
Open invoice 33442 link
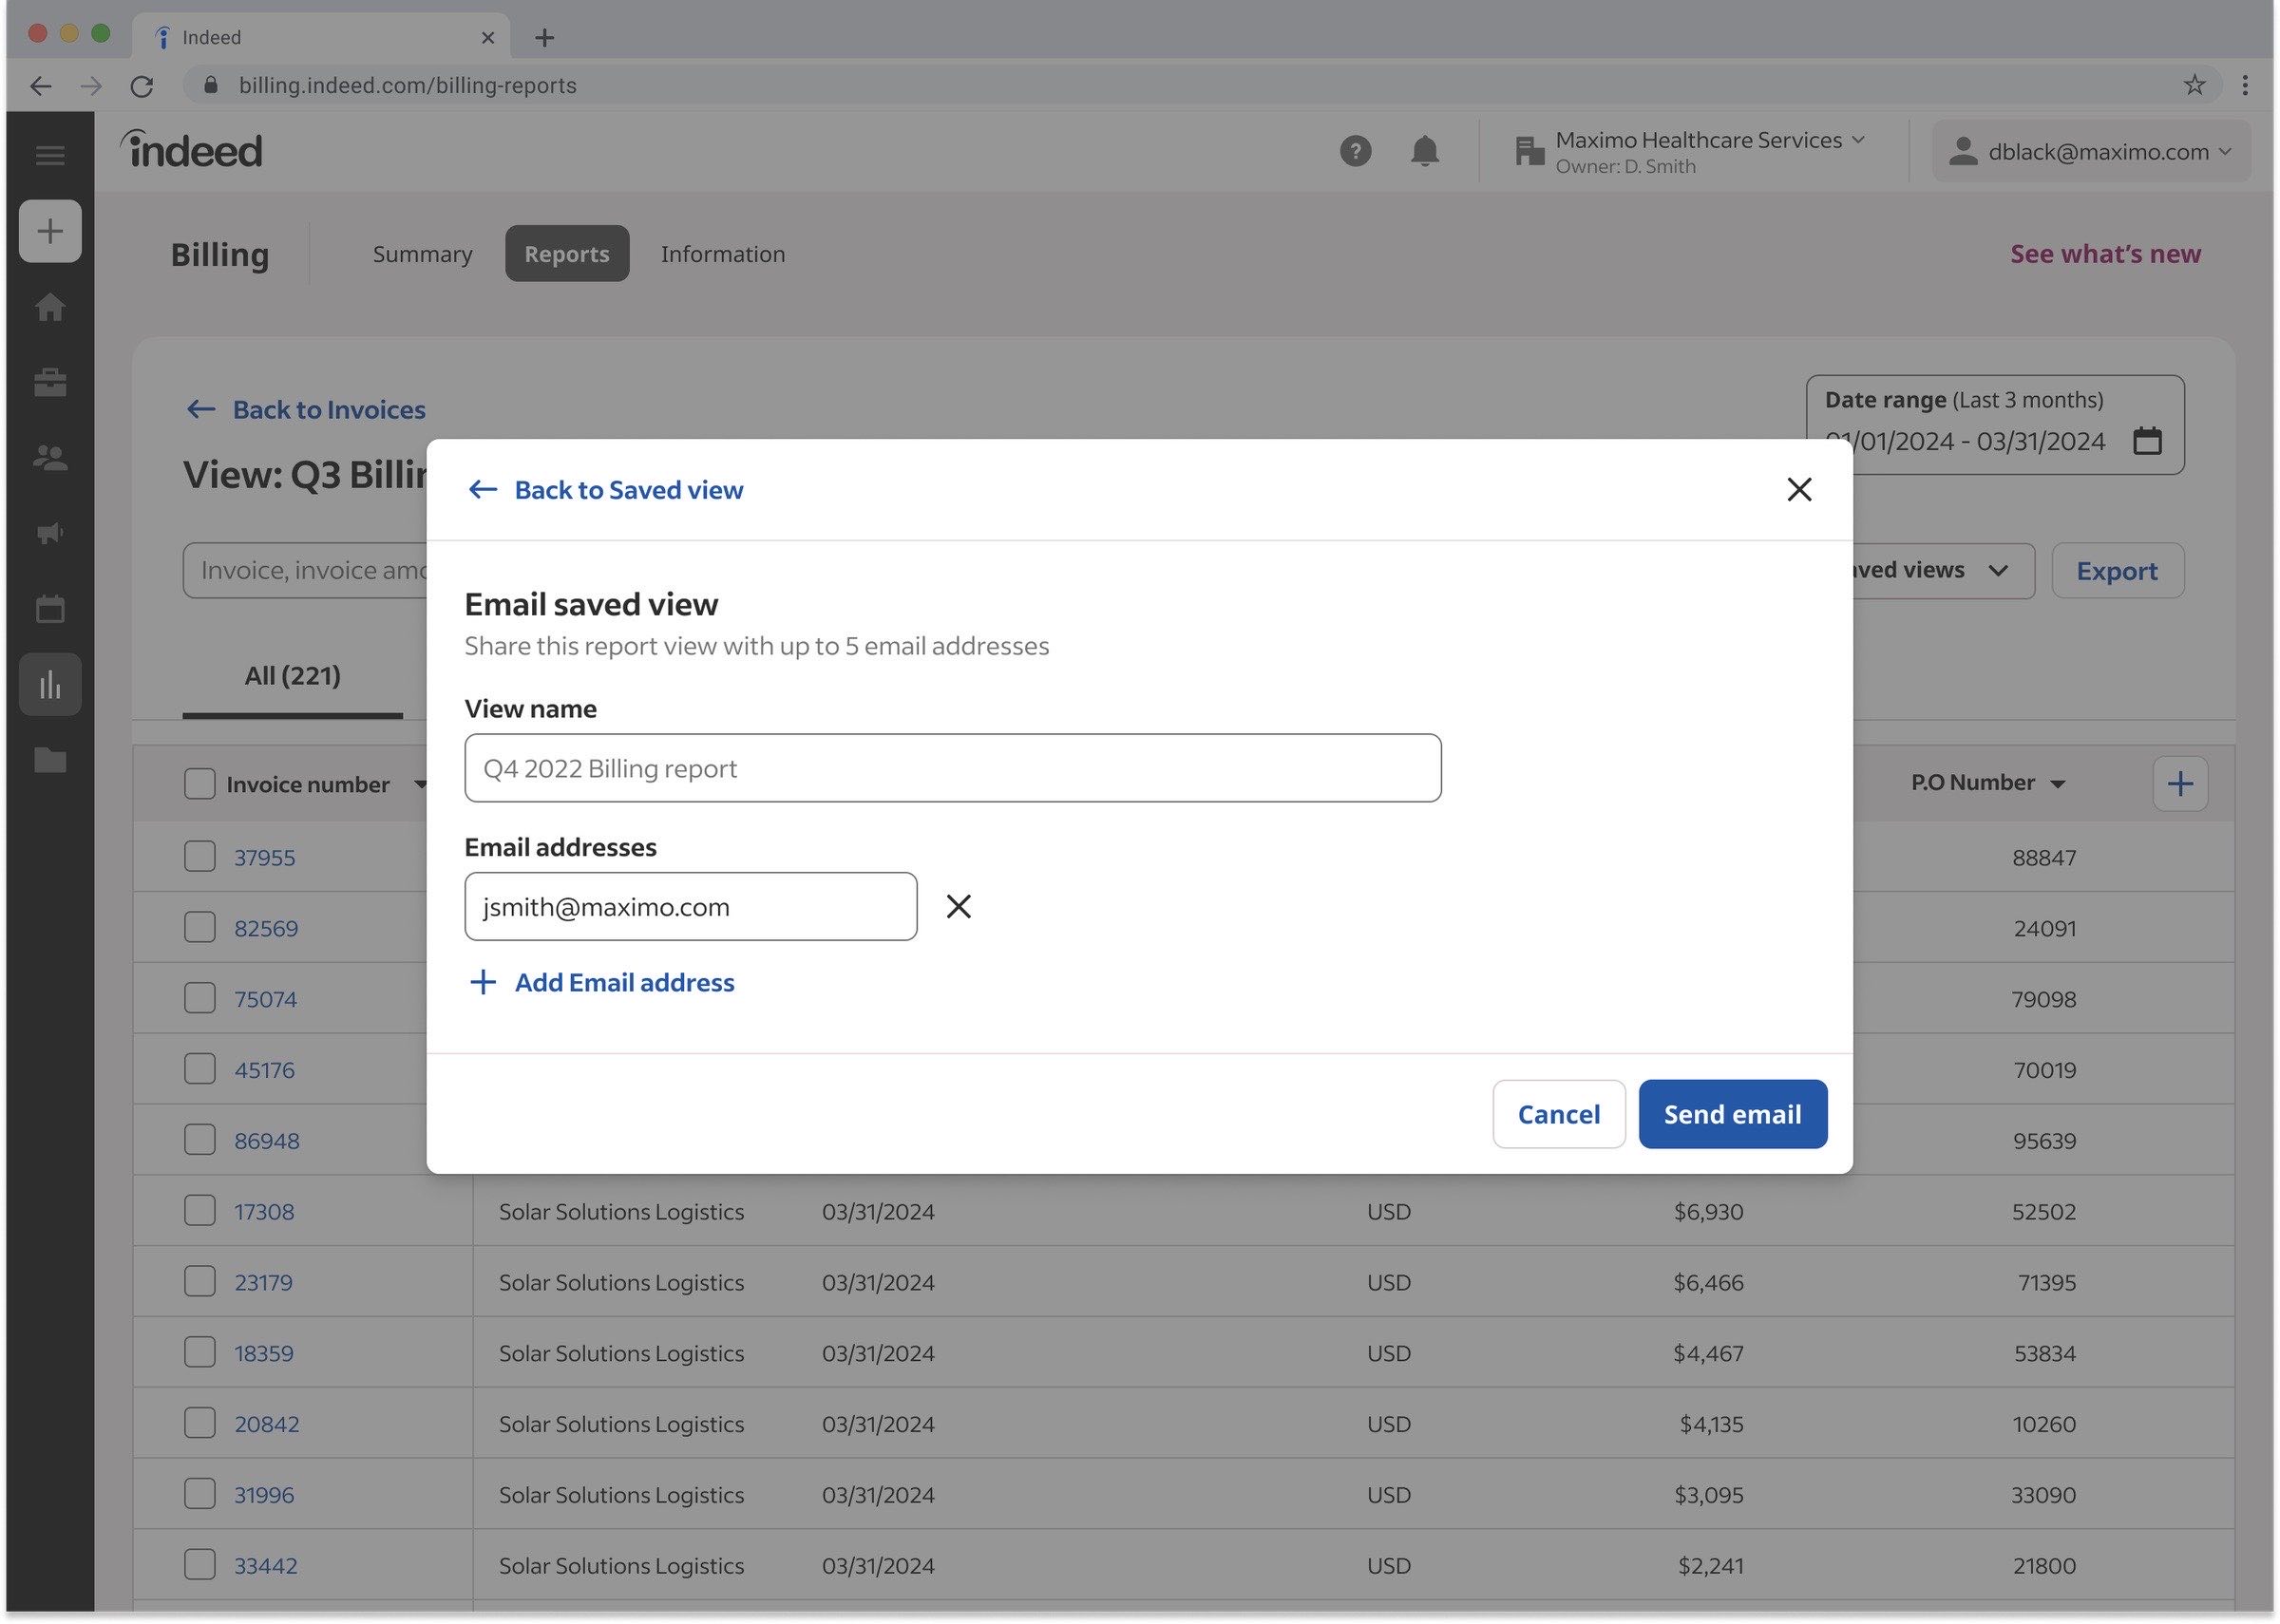[x=266, y=1566]
